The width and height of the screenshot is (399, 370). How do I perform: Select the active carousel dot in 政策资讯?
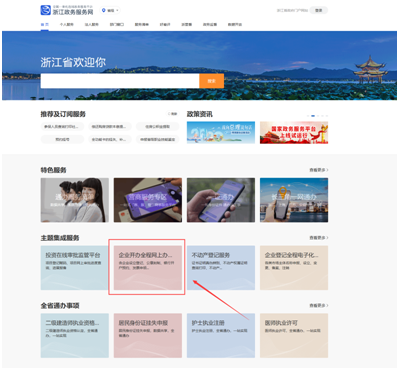coord(313,116)
